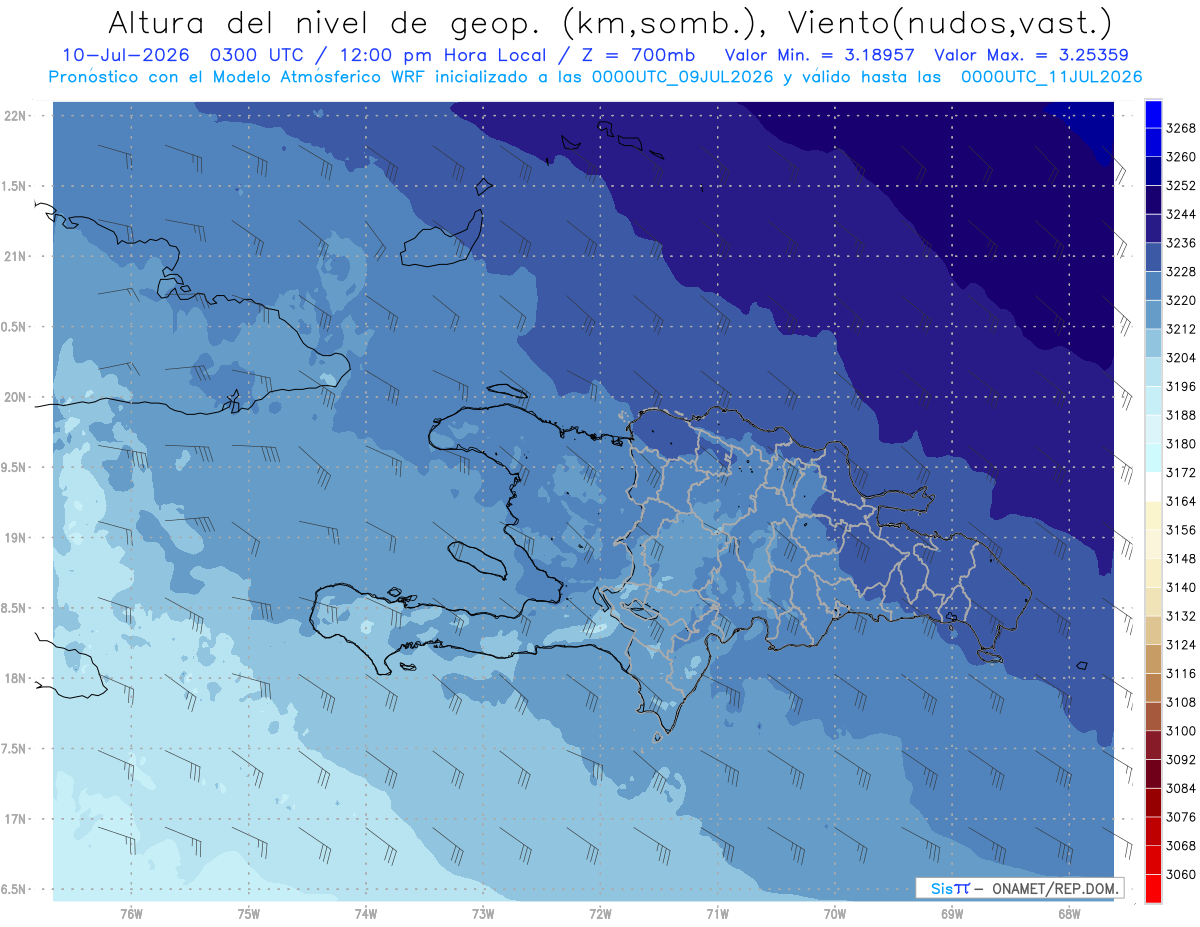The height and width of the screenshot is (927, 1200).
Task: Click the 69W longitude label
Action: click(x=952, y=914)
